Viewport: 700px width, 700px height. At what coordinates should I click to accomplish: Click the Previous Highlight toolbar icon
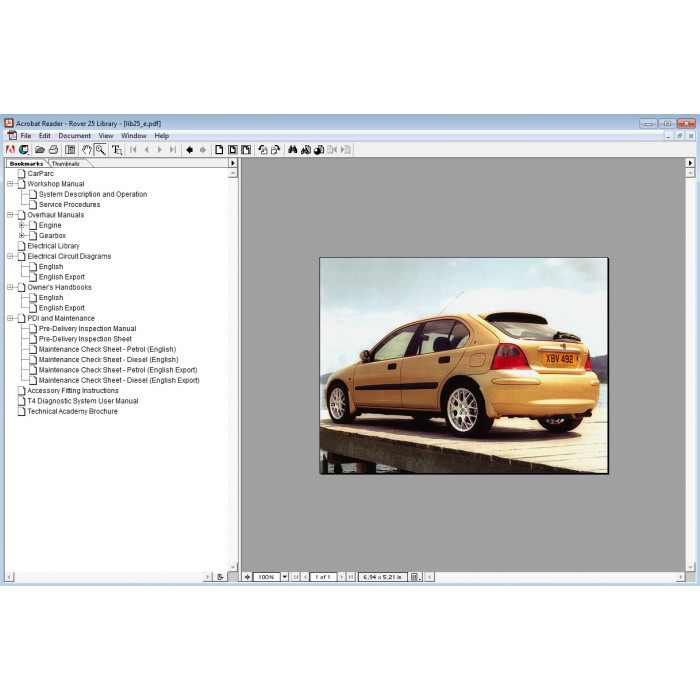point(332,150)
